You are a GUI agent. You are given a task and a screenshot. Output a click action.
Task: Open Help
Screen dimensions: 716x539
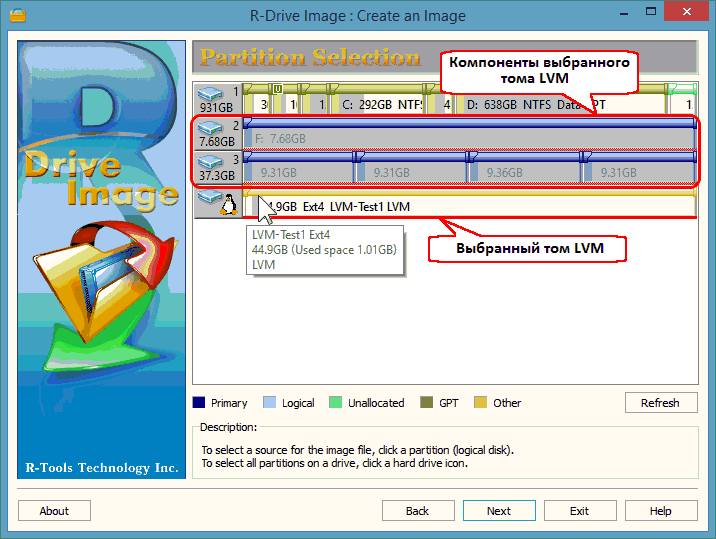(x=661, y=511)
